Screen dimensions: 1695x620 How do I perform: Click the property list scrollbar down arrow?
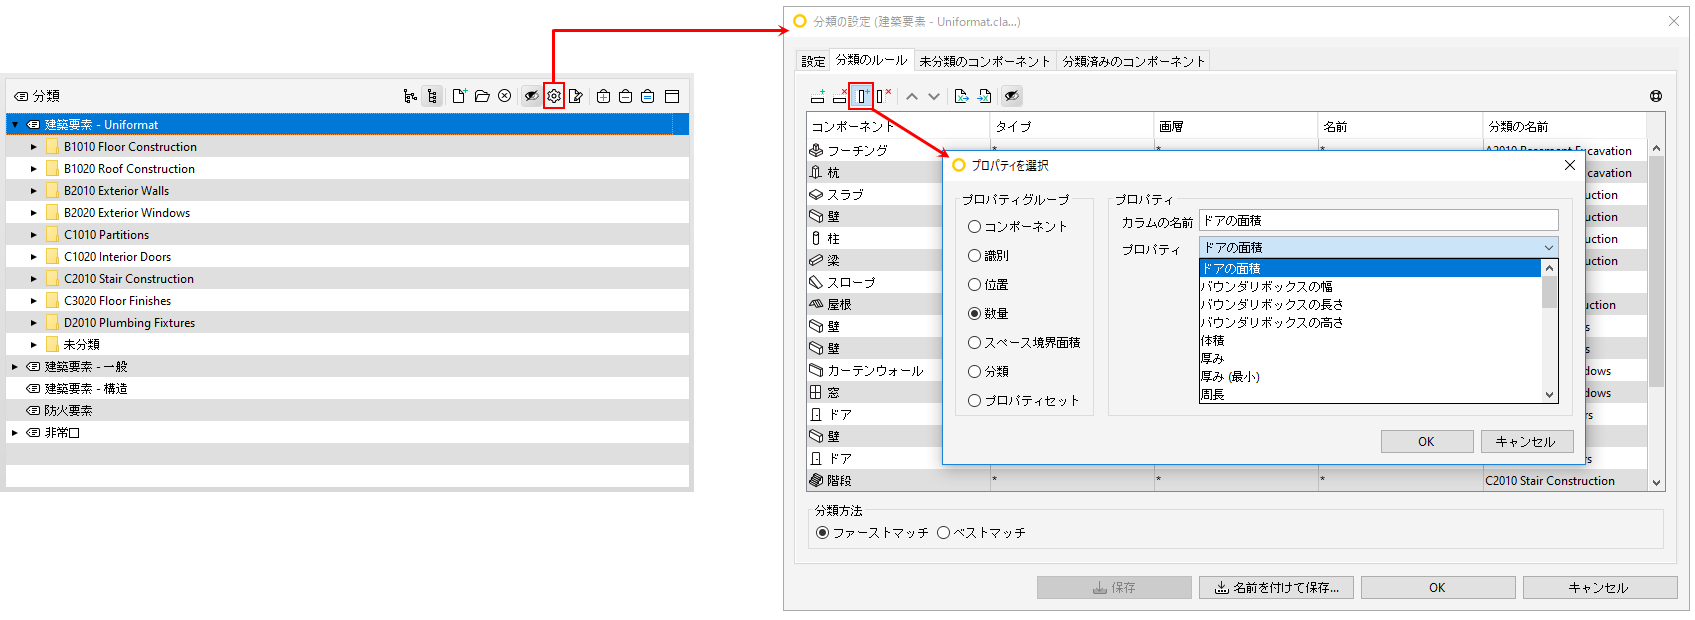tap(1550, 395)
